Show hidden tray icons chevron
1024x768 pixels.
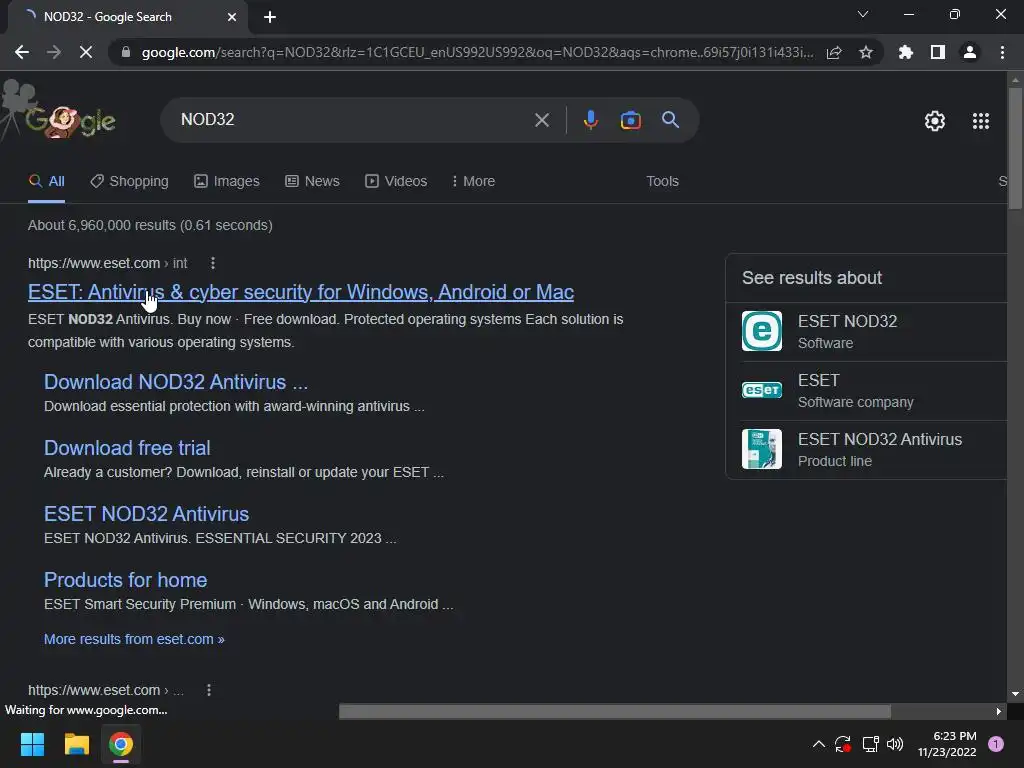[x=818, y=744]
